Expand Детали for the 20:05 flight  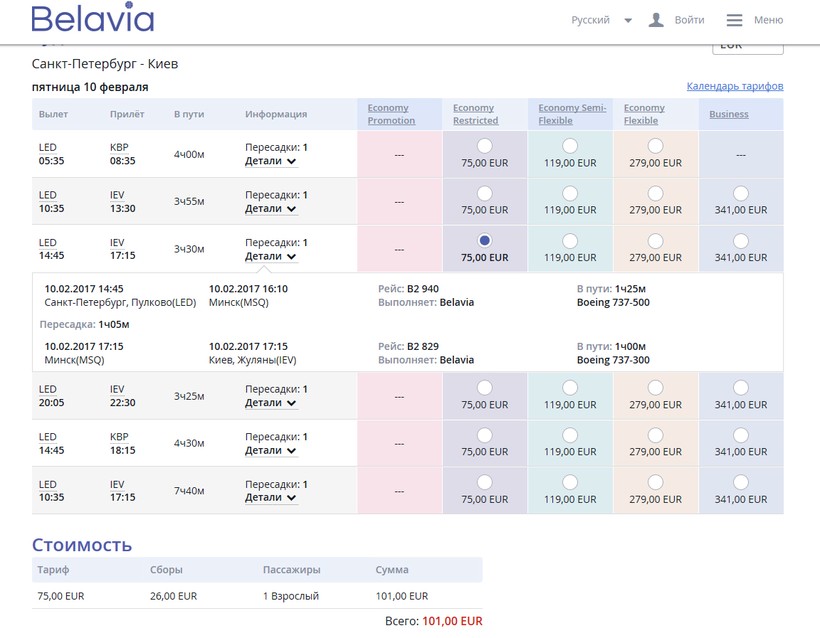(271, 403)
